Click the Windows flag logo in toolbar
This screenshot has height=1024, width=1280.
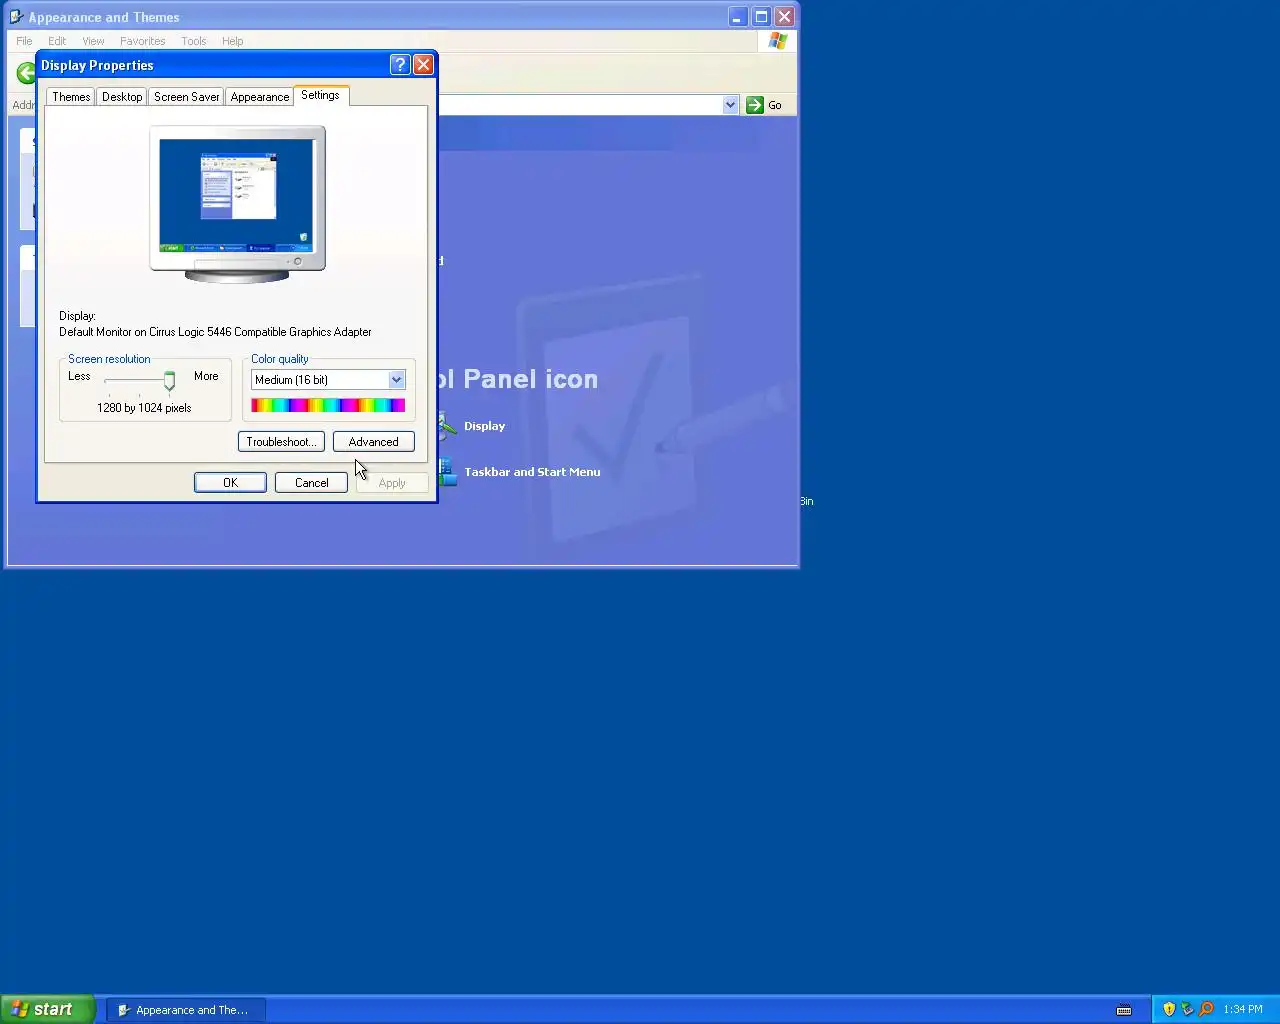coord(778,41)
